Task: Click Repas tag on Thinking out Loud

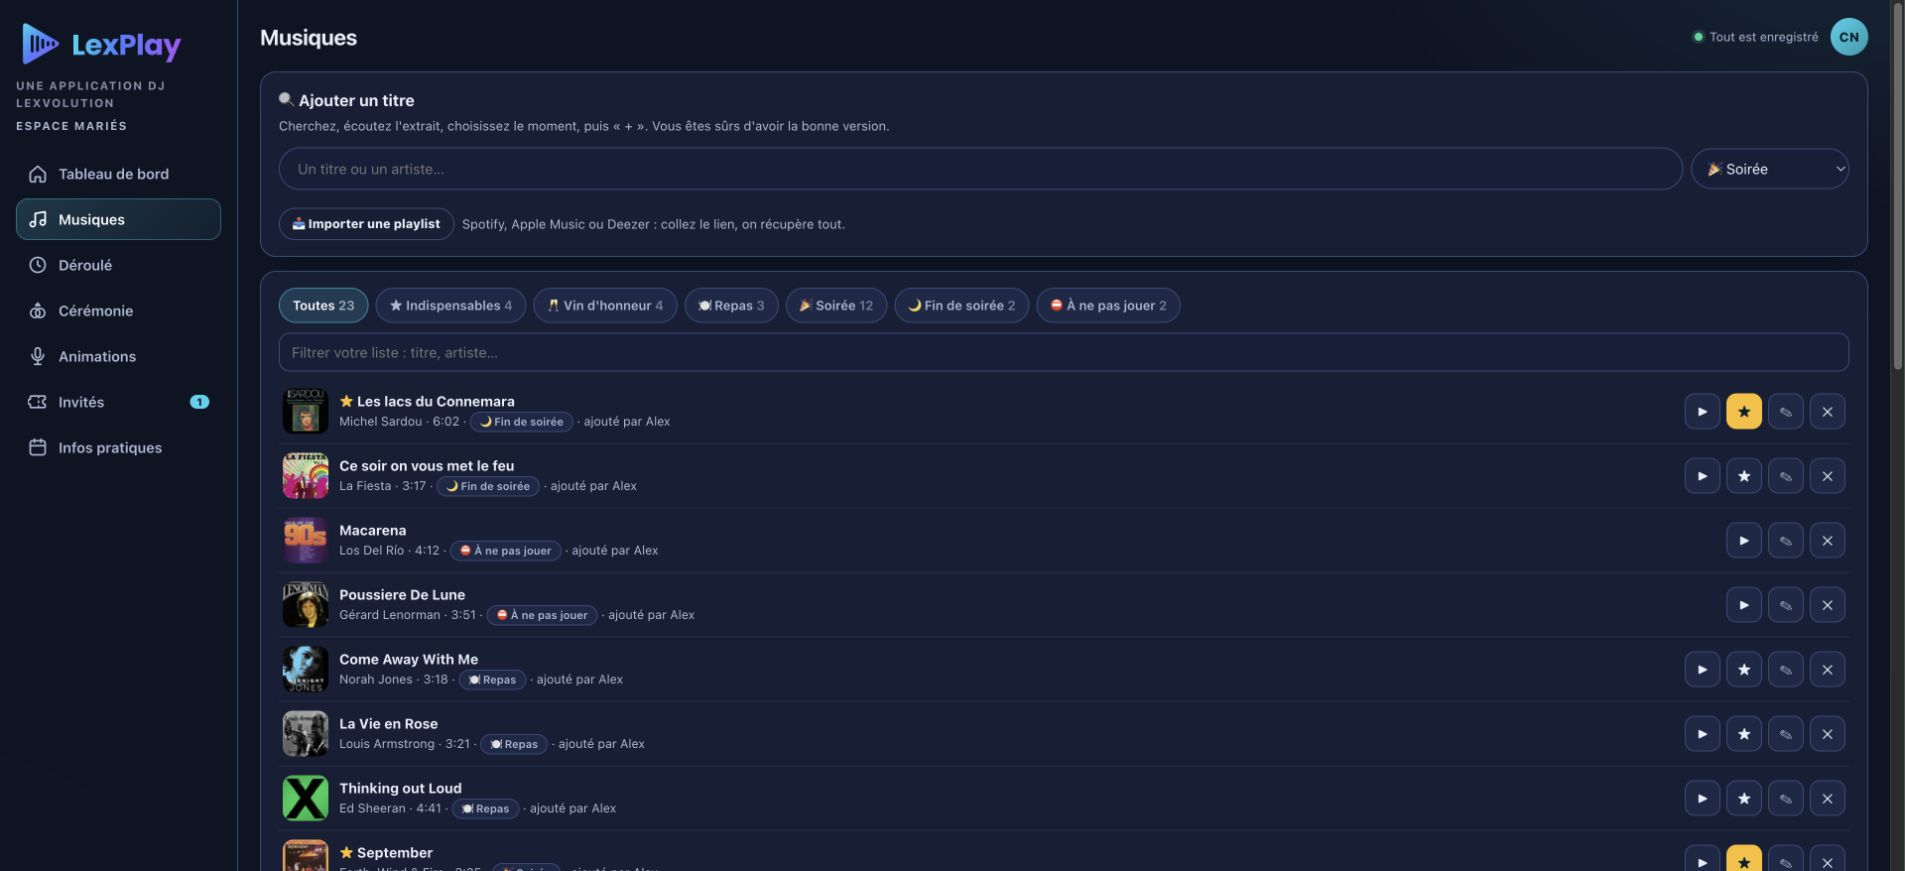Action: [x=485, y=809]
